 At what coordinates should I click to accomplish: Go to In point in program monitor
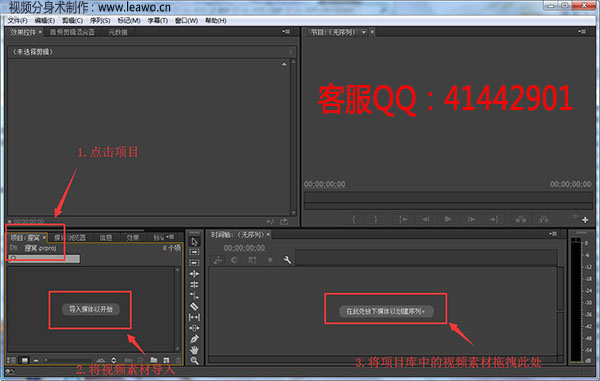pyautogui.click(x=403, y=219)
